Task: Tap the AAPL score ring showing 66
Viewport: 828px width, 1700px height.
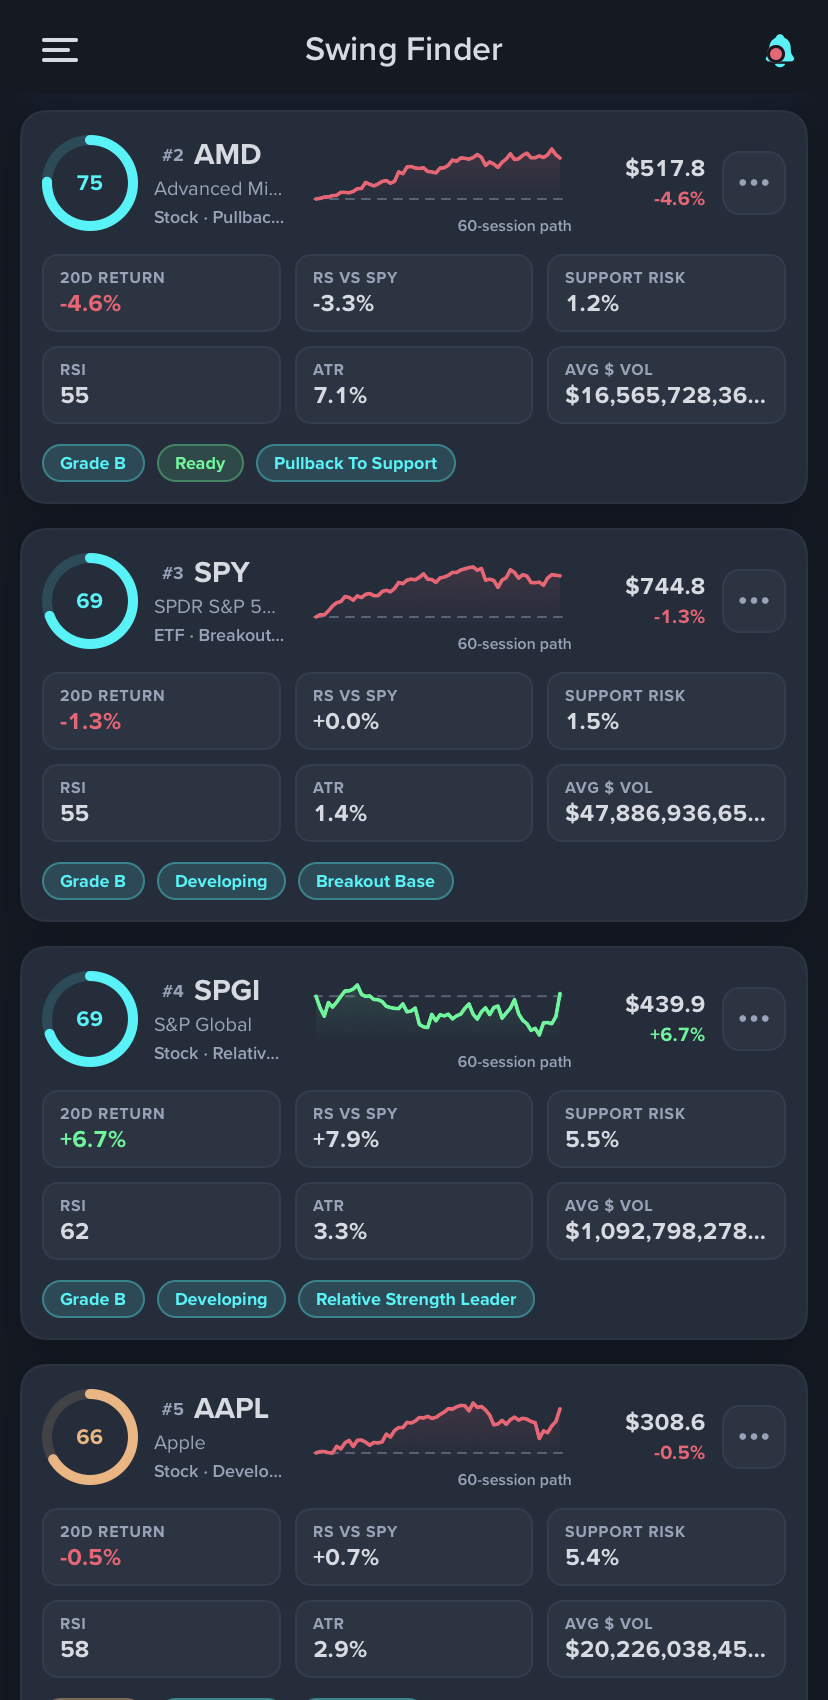Action: [x=90, y=1437]
